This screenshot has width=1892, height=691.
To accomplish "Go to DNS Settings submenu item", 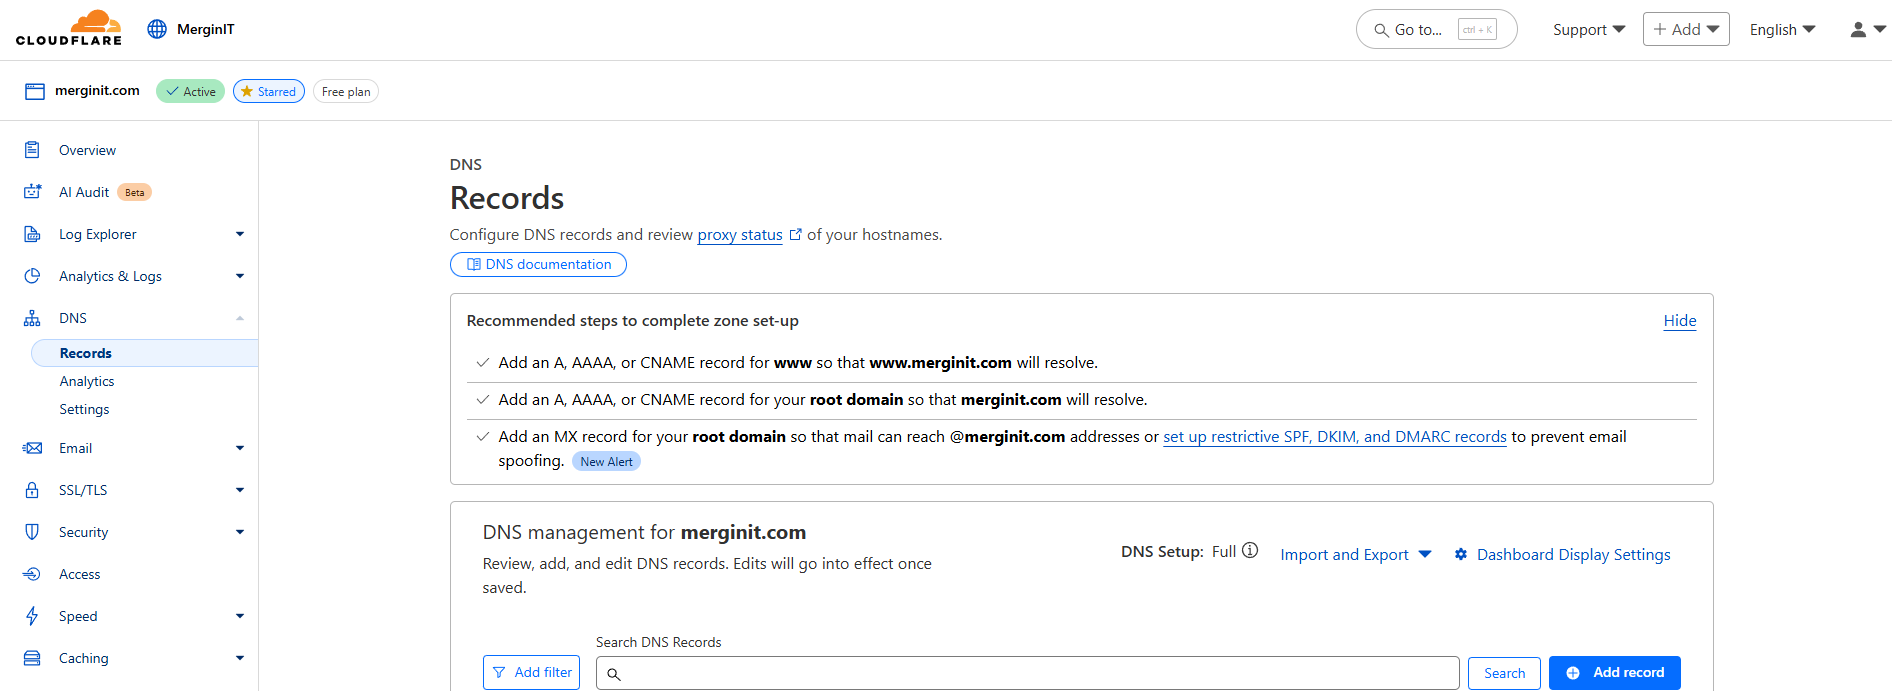I will click(84, 409).
